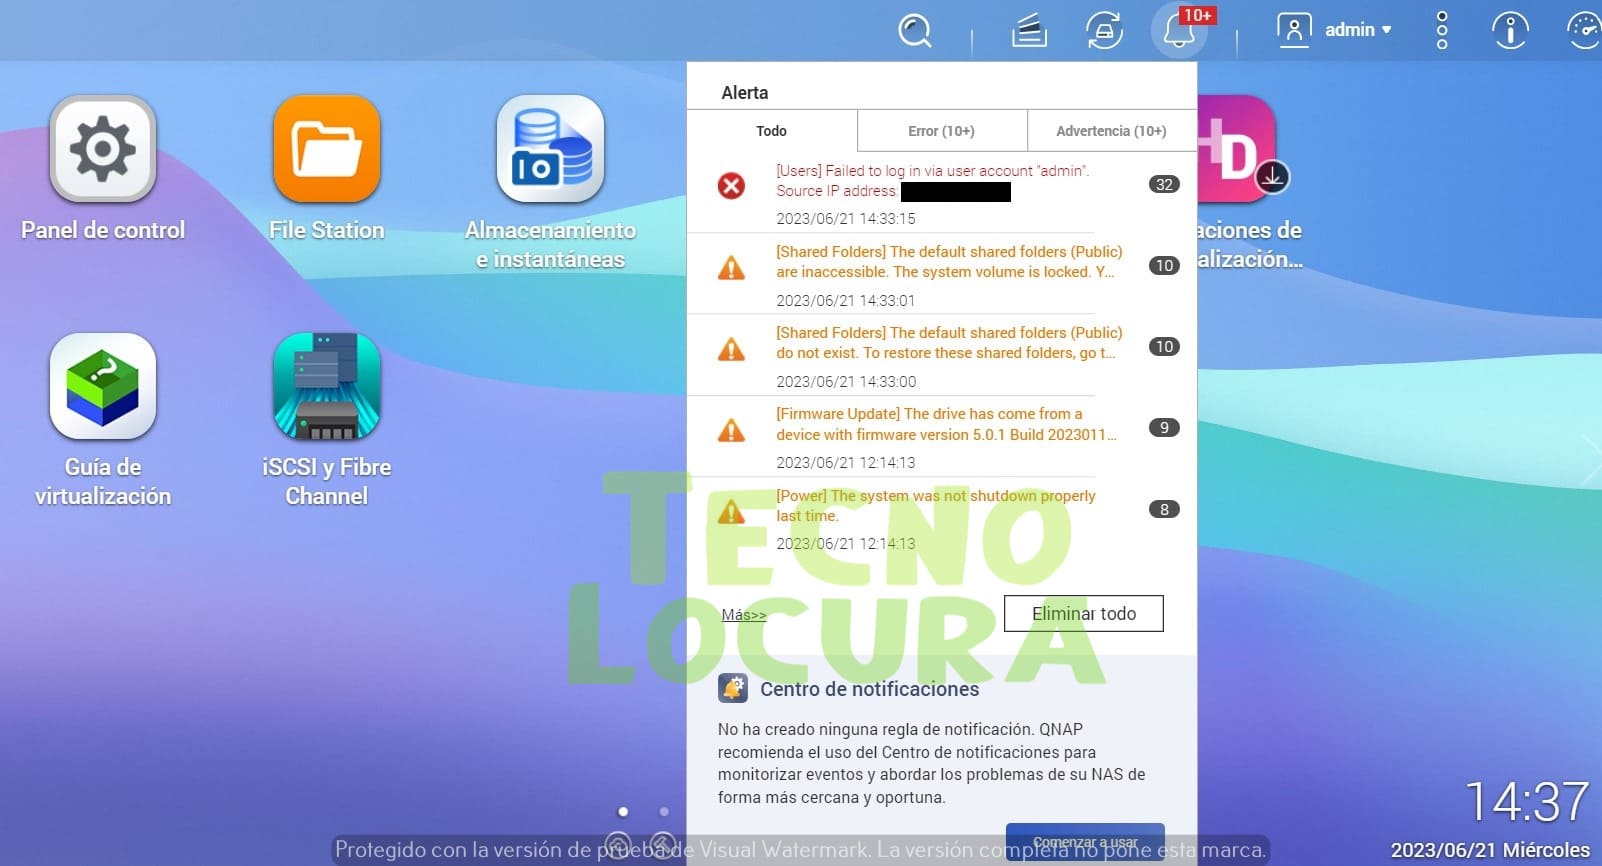Click the Centro de notificaciones heading
Screen dimensions: 1602x866
(x=869, y=689)
